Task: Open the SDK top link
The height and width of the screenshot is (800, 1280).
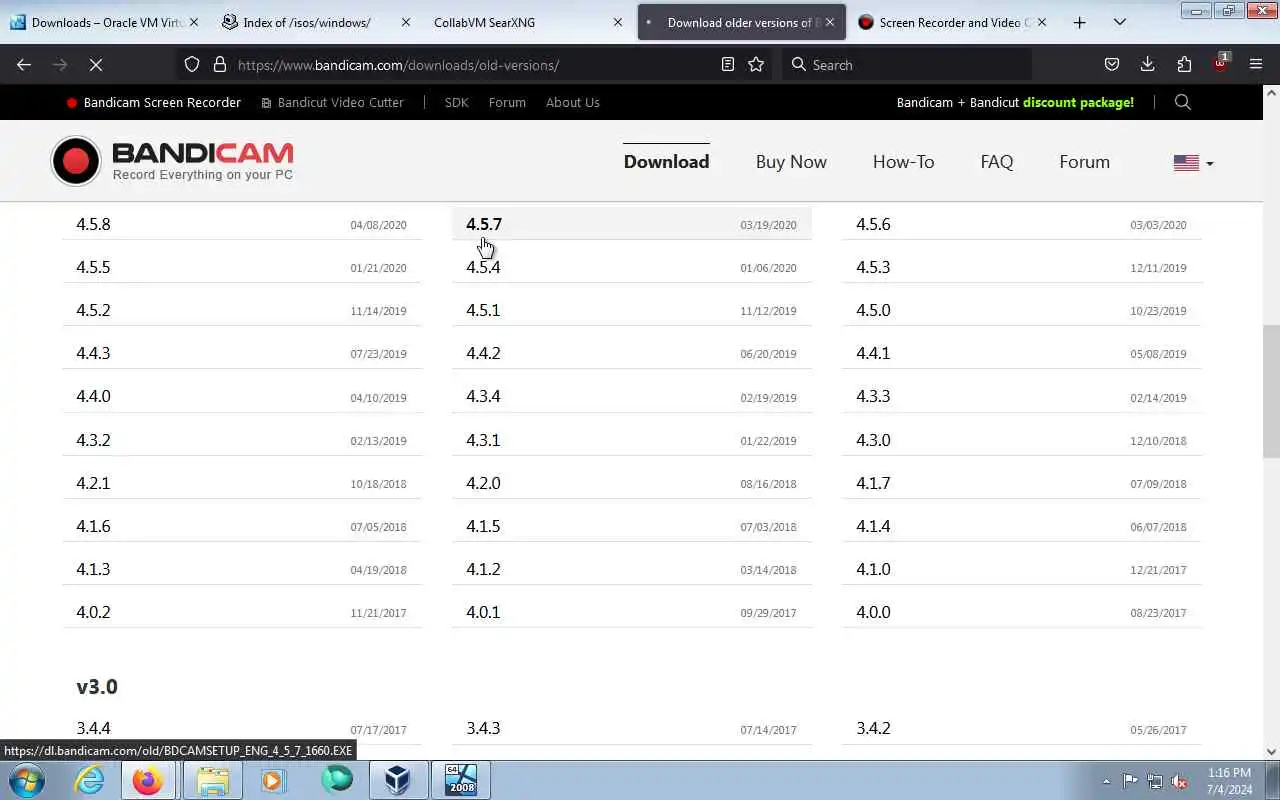Action: tap(456, 102)
